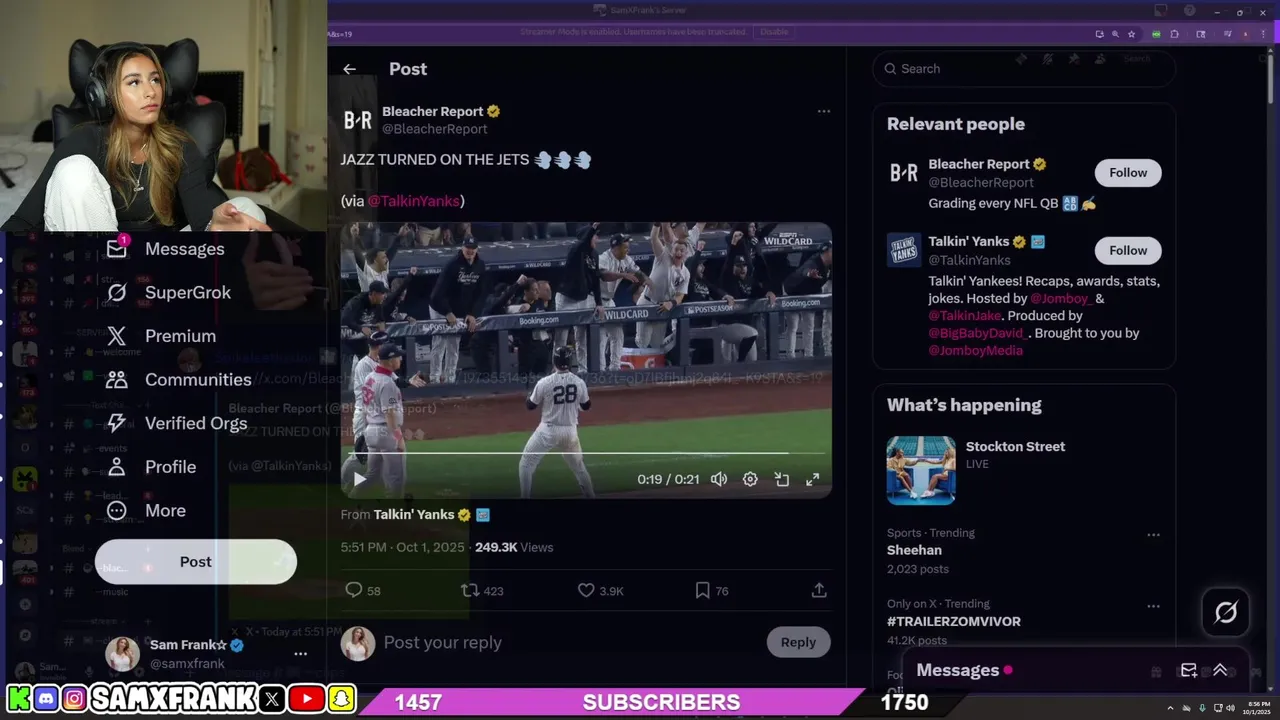Screen dimensions: 1280x720
Task: Toggle picture-in-picture on the video
Action: pos(782,479)
